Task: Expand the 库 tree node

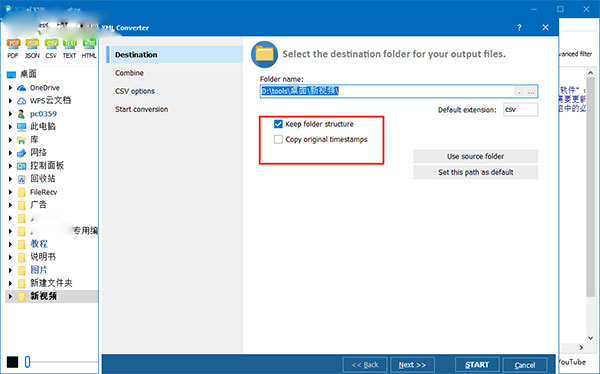Action: (x=10, y=140)
